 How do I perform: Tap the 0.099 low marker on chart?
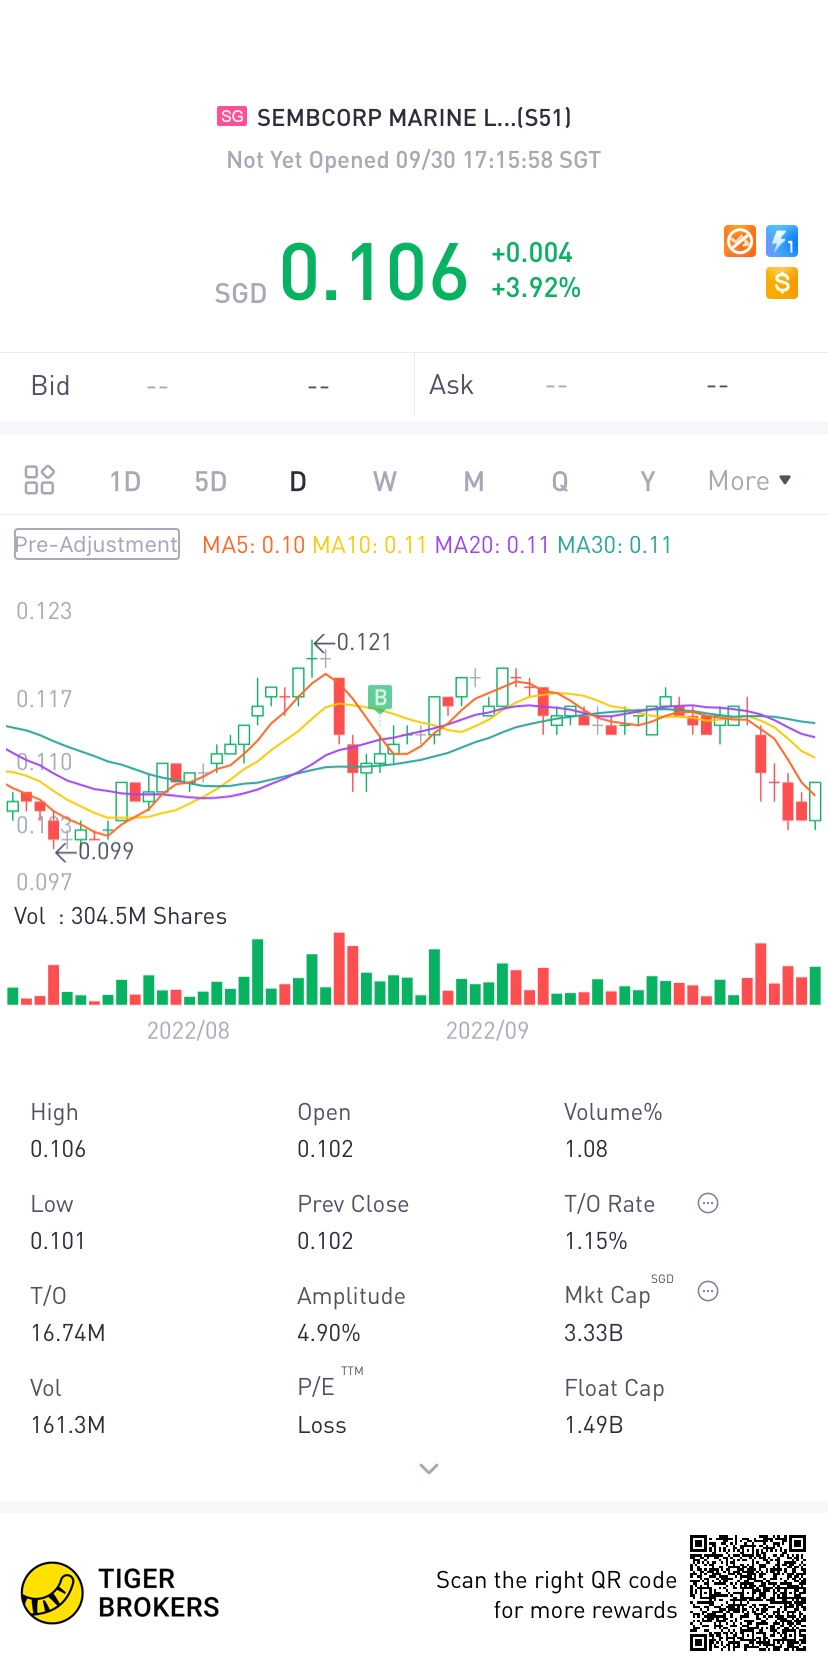tap(94, 851)
